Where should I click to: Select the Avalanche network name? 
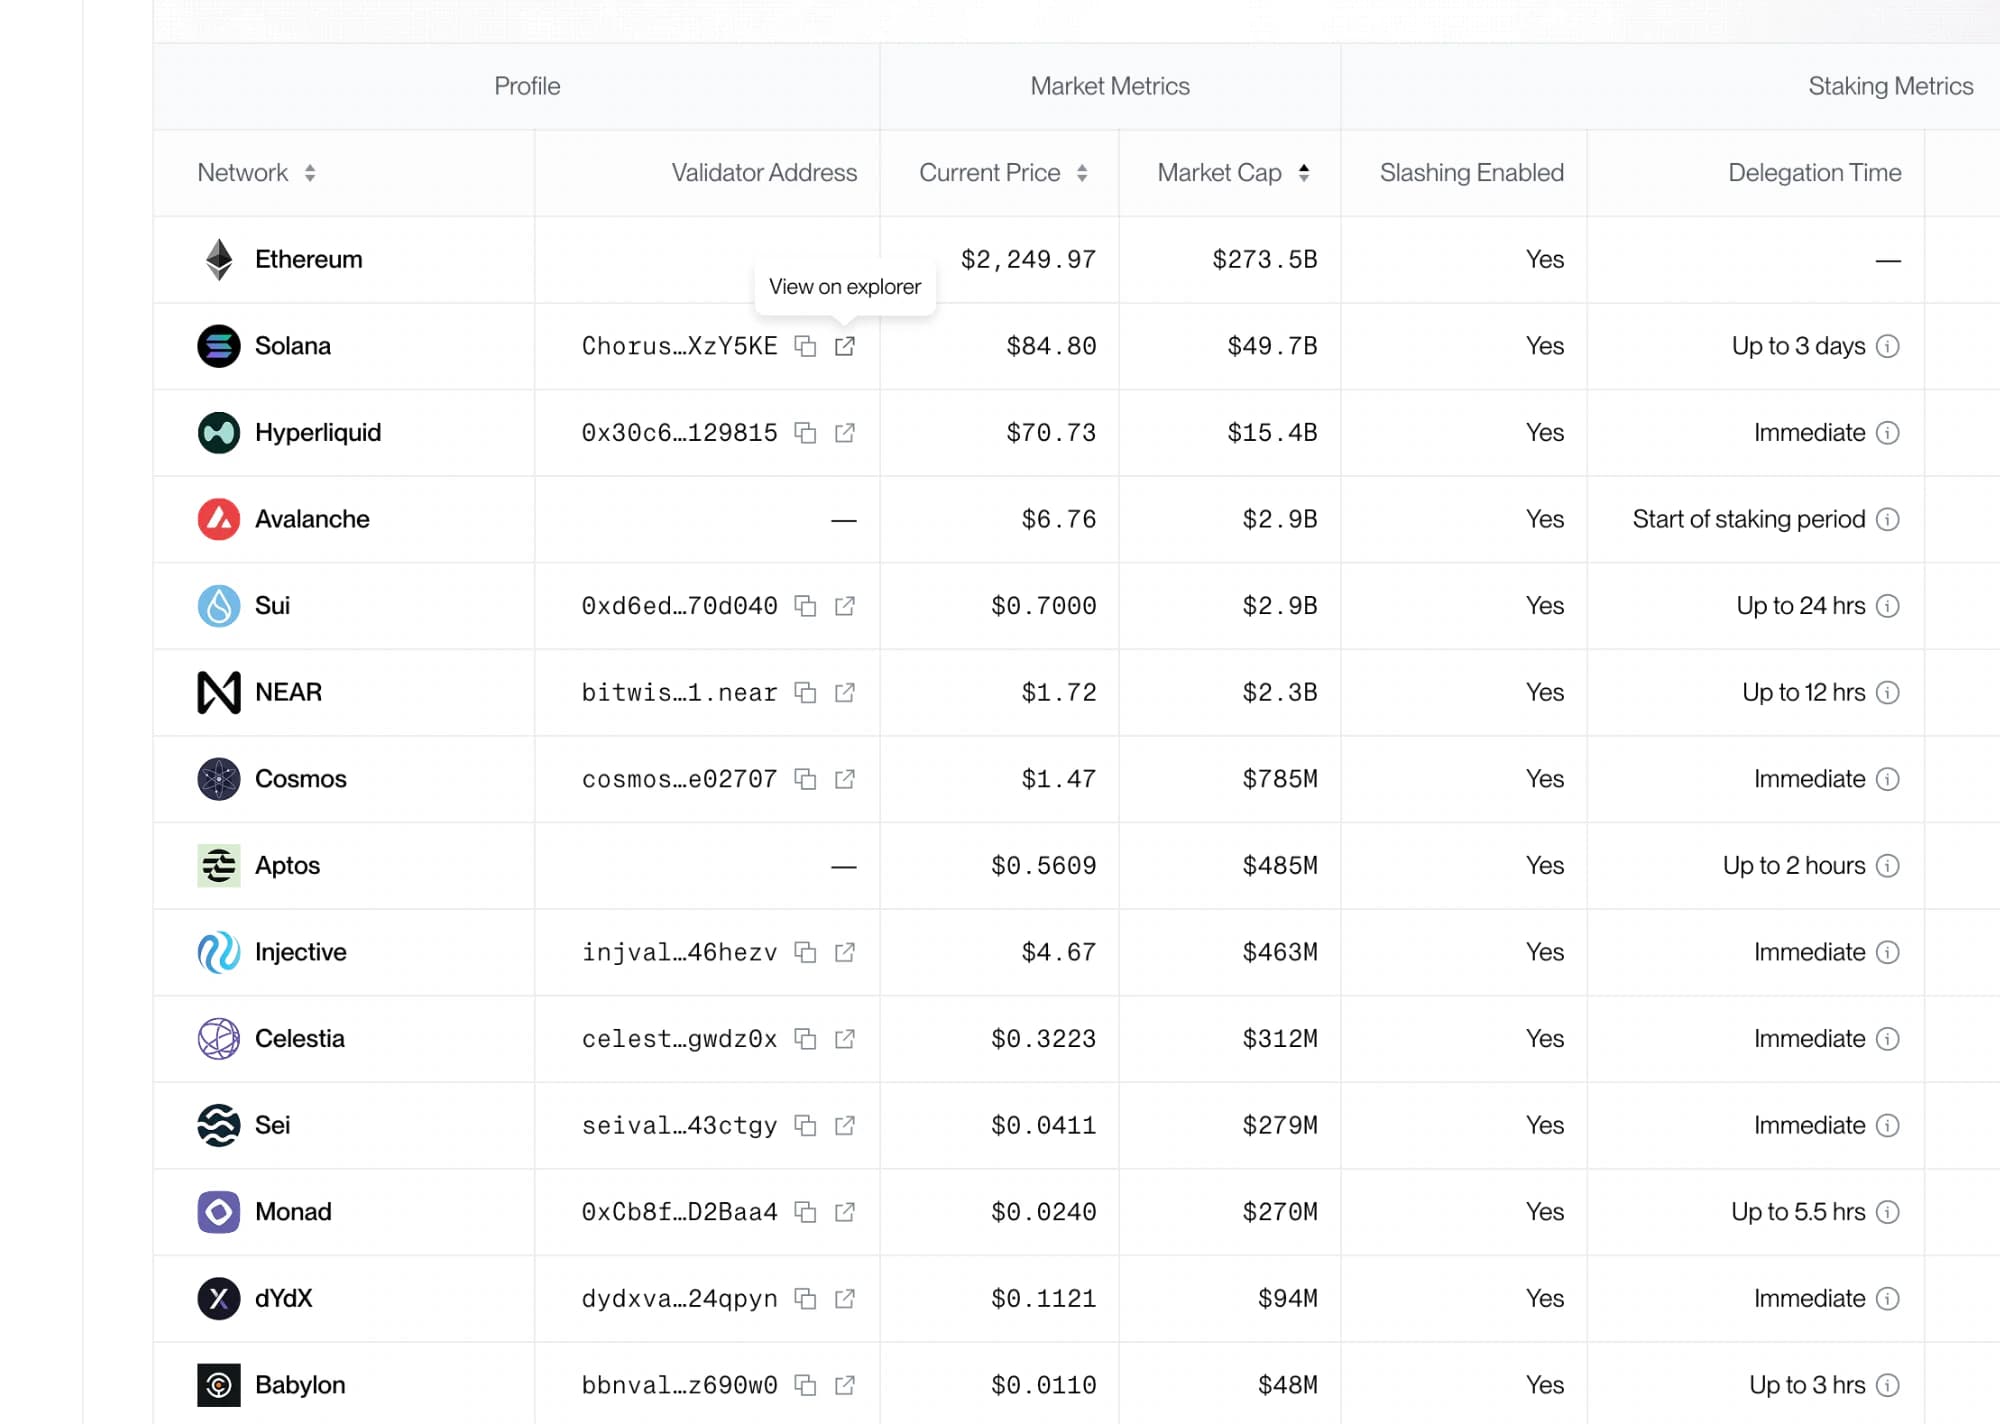pyautogui.click(x=312, y=519)
